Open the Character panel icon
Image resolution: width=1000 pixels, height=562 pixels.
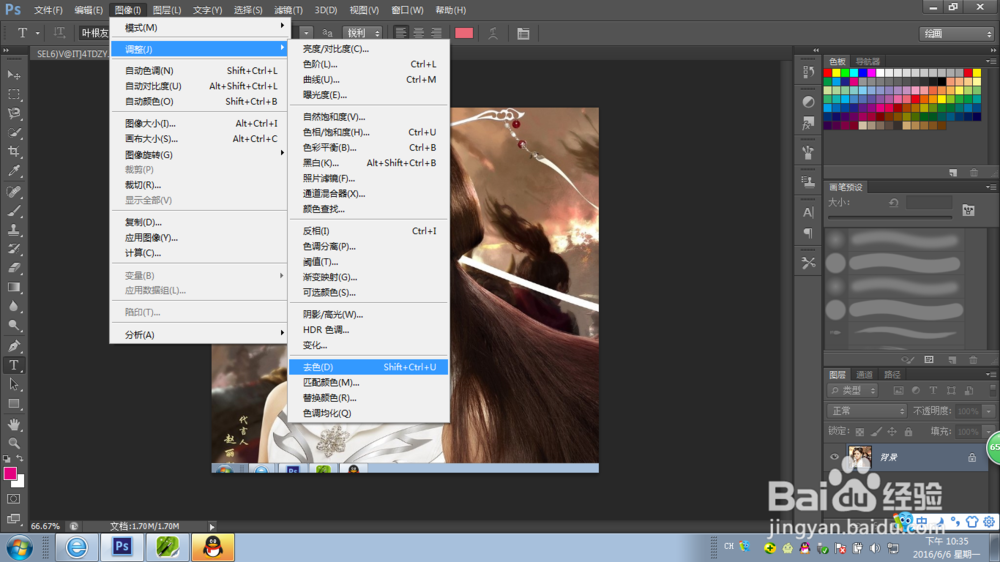(x=808, y=212)
